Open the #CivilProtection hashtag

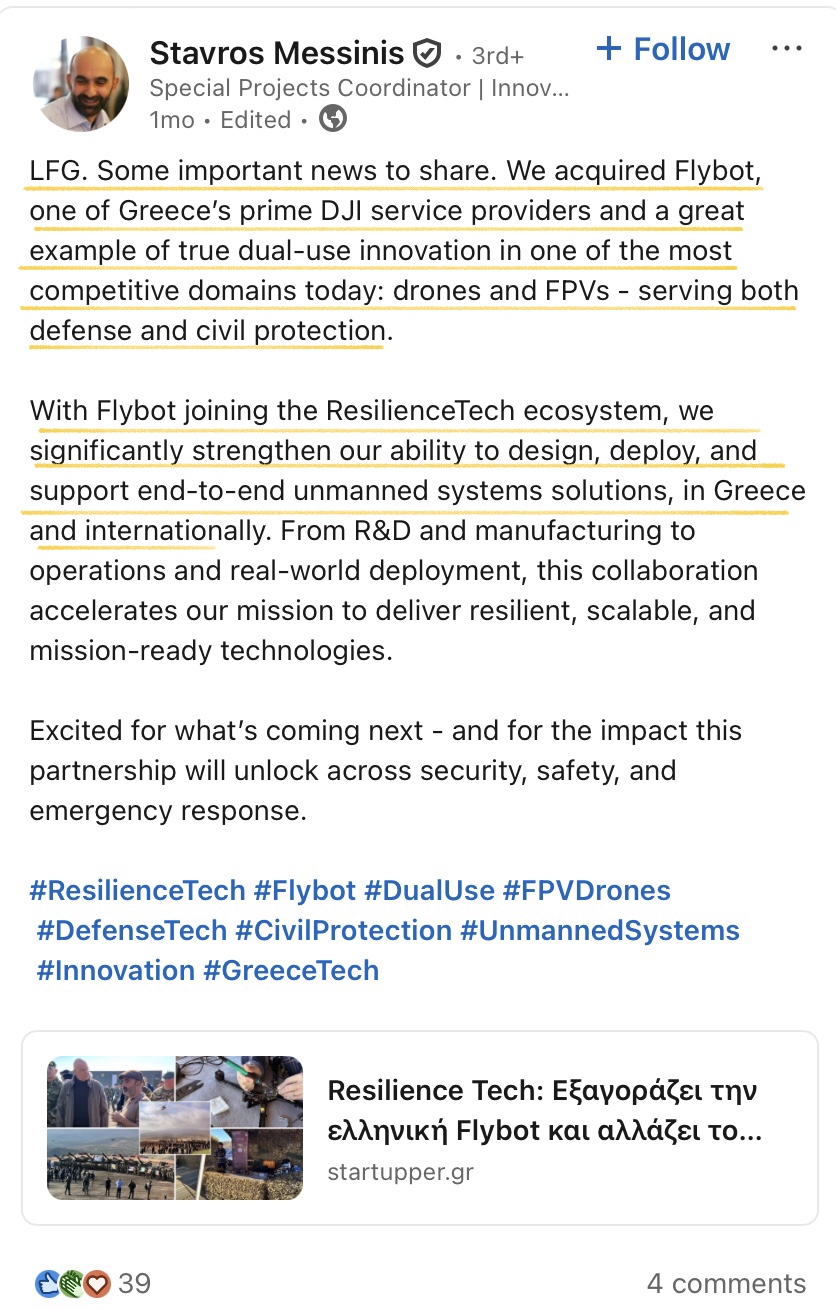[343, 930]
